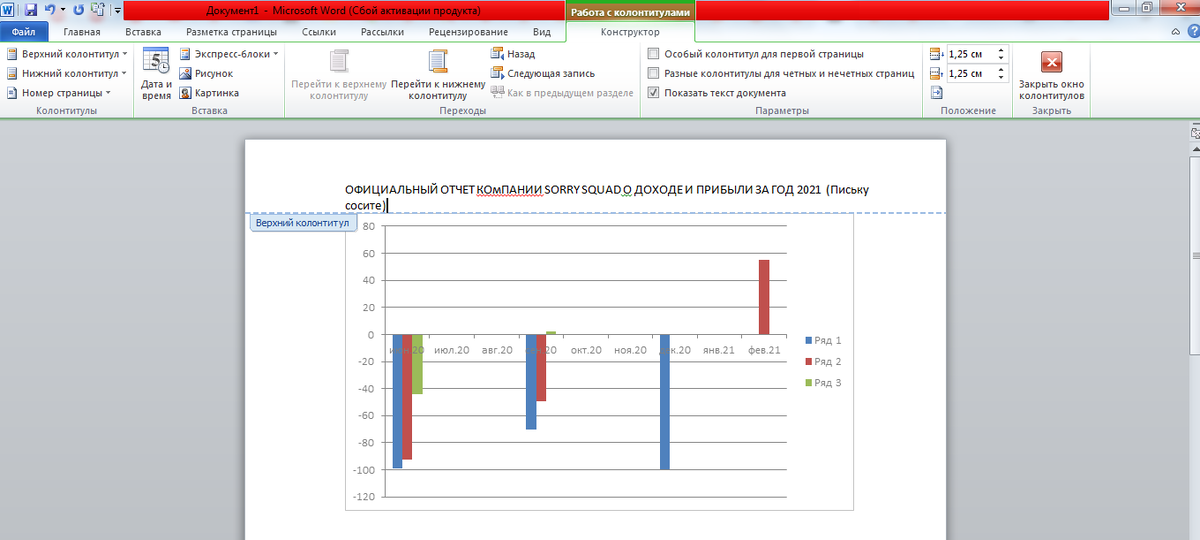Viewport: 1200px width, 540px height.
Task: Click the red фев.21 chart bar
Action: (x=764, y=297)
